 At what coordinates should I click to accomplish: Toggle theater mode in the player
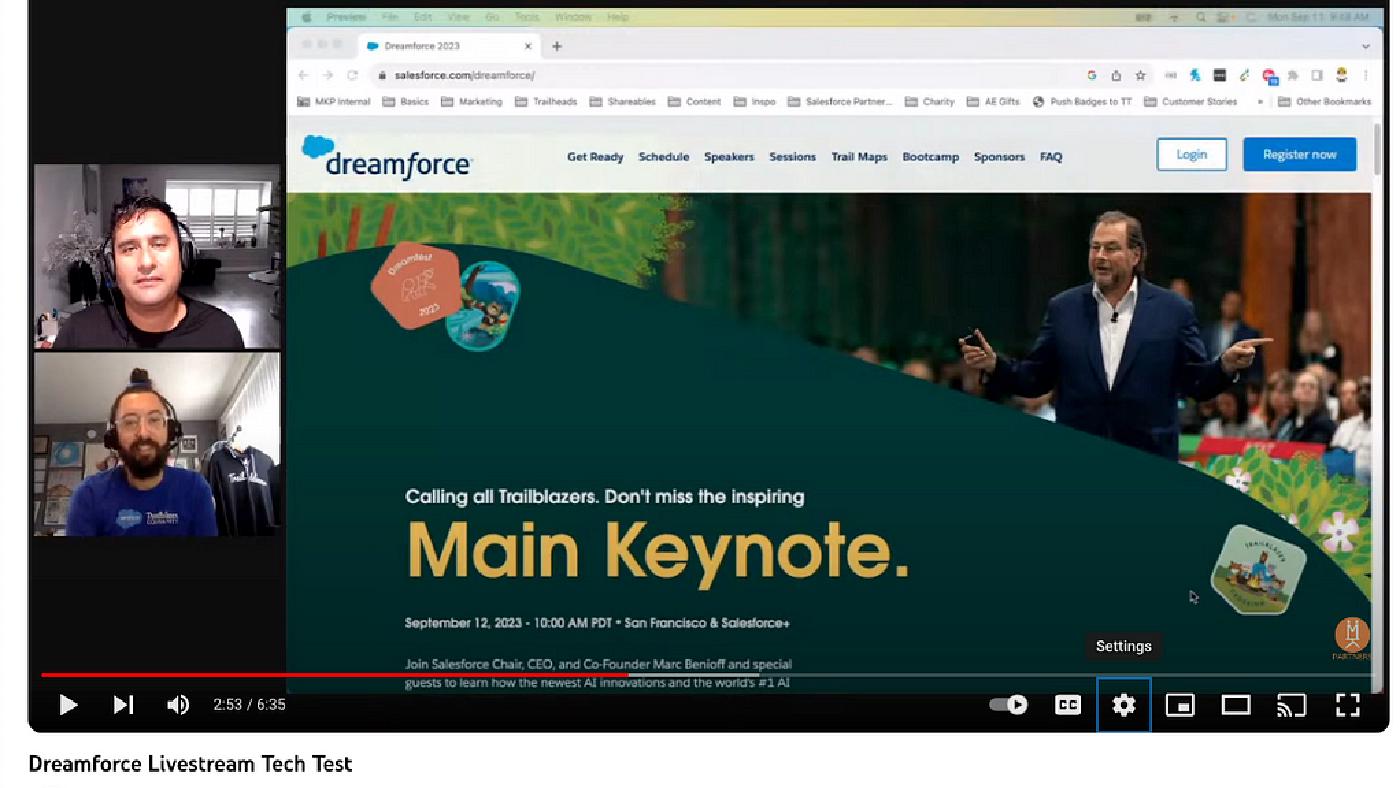(x=1235, y=705)
